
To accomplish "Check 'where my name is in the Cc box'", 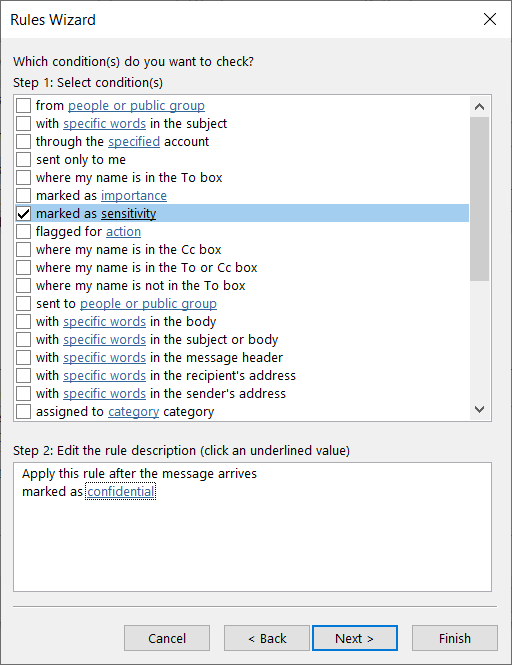I will coord(23,249).
